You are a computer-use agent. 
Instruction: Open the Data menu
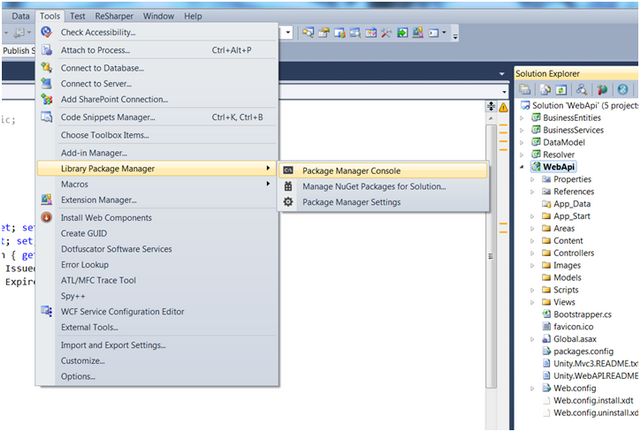tap(20, 16)
